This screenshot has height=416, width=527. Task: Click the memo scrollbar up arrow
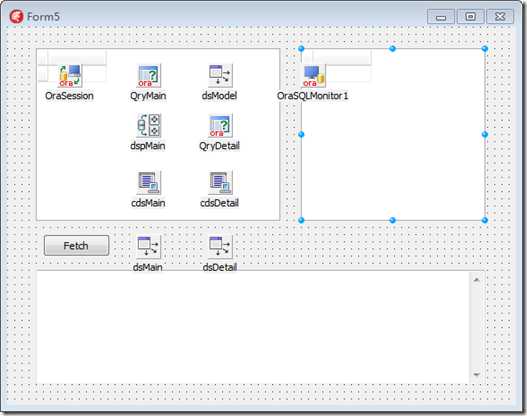(476, 280)
